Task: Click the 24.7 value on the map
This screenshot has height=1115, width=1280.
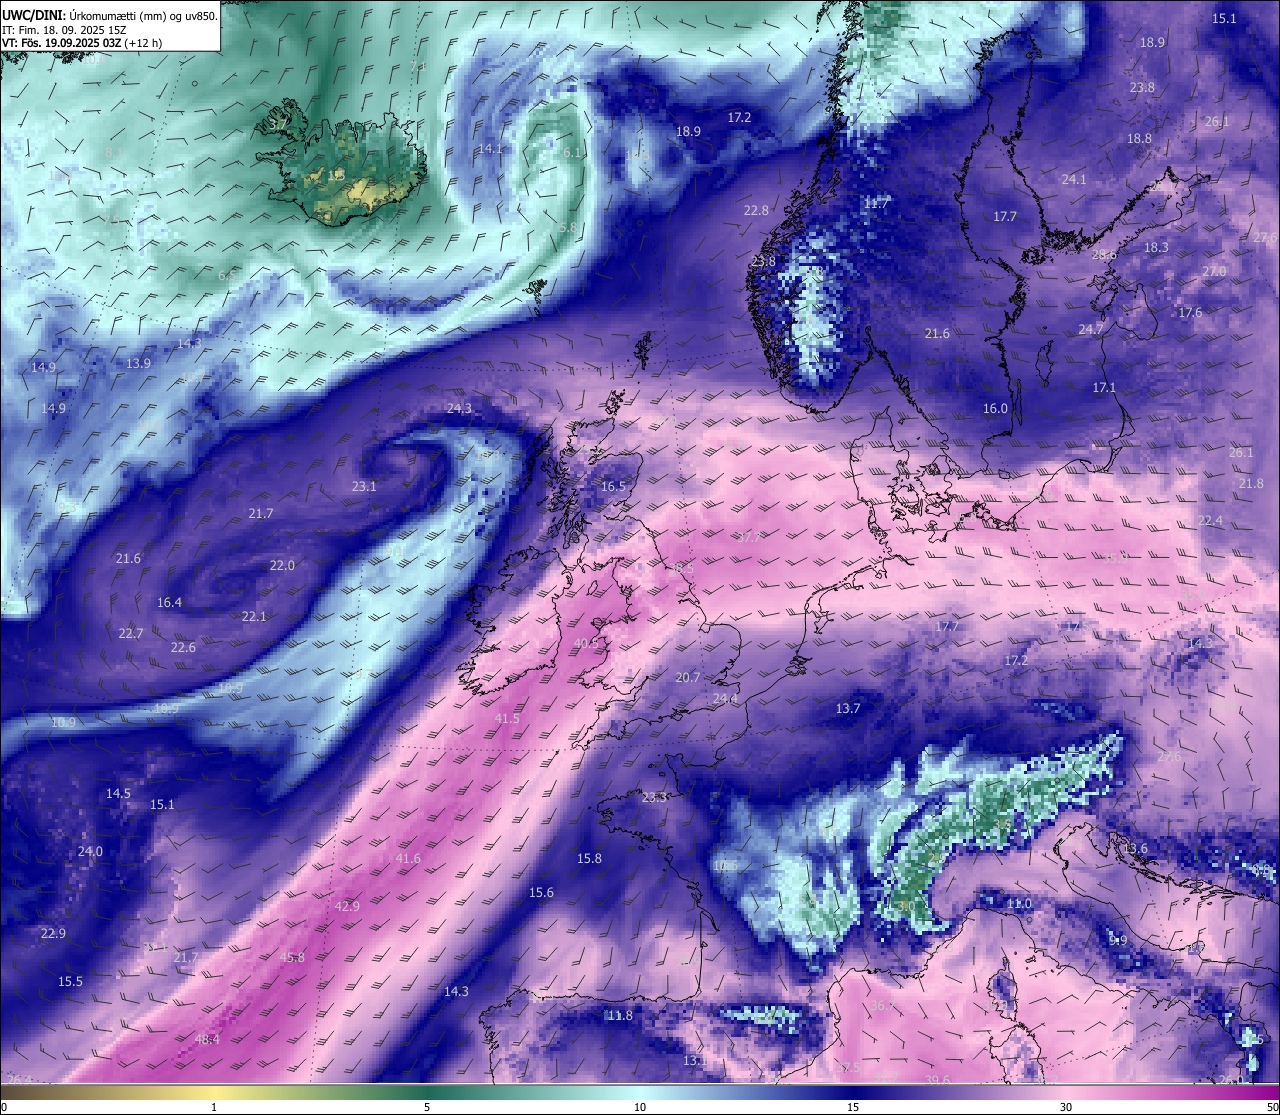Action: [x=1090, y=329]
